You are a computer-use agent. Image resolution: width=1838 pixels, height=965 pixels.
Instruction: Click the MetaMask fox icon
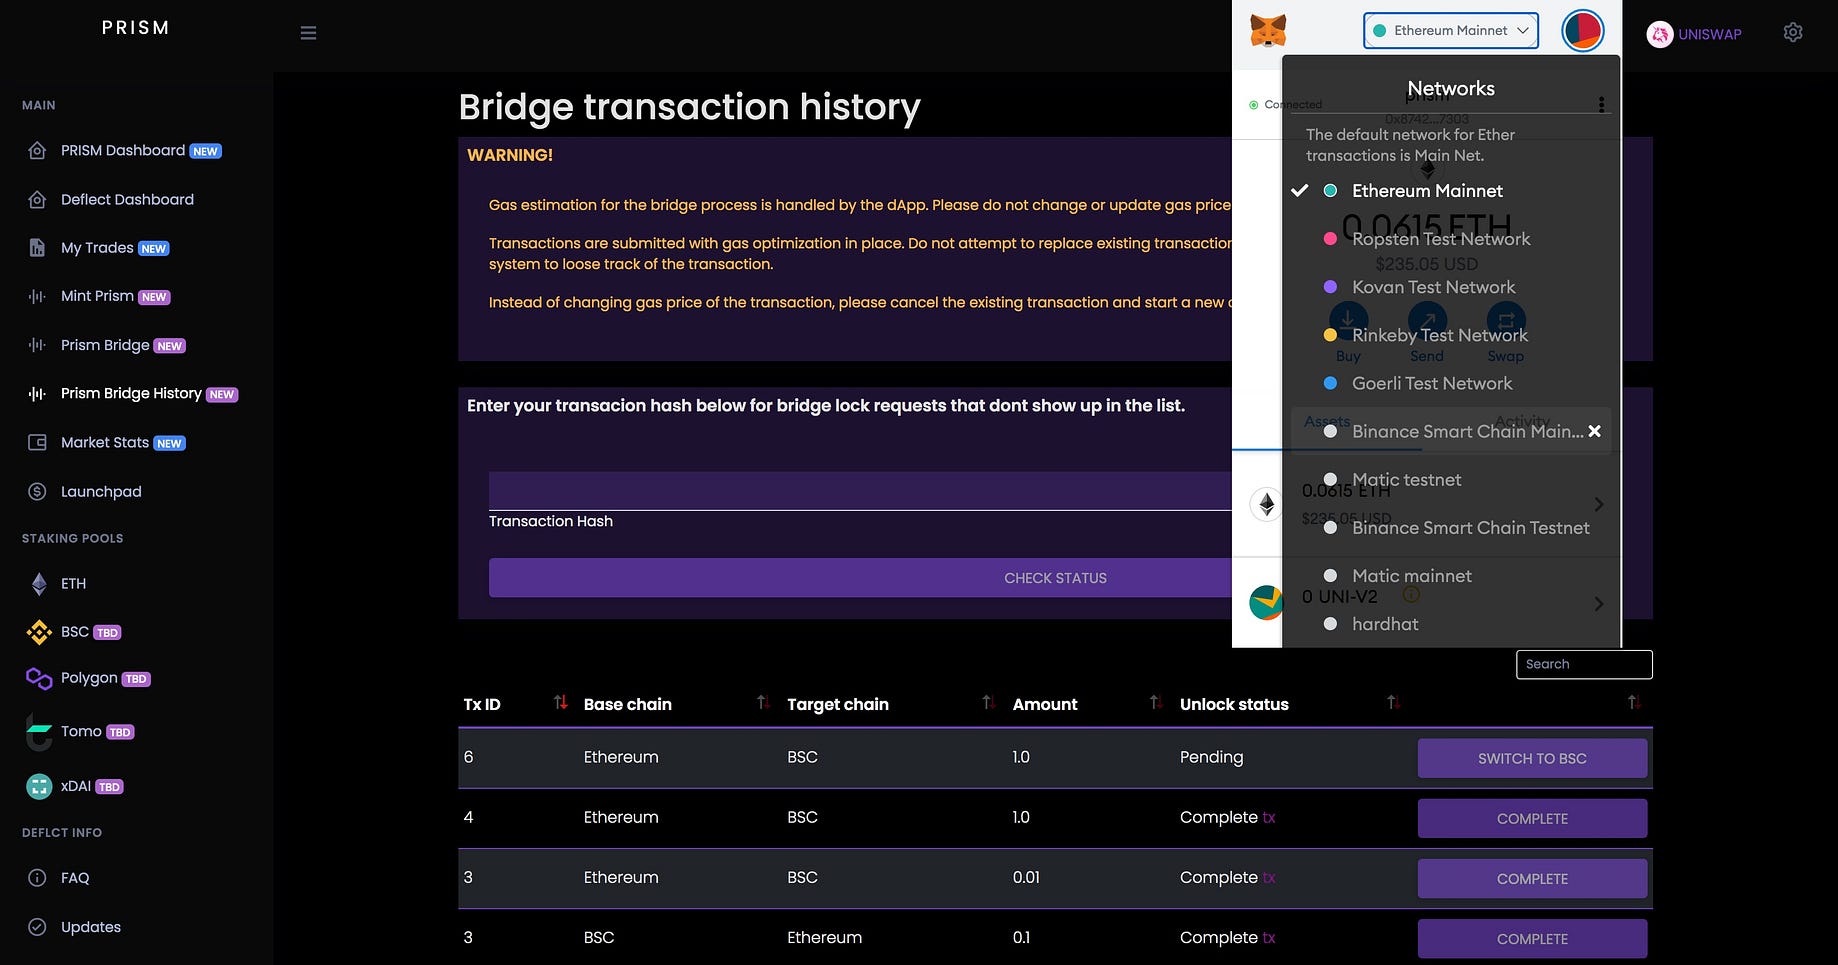click(1268, 31)
